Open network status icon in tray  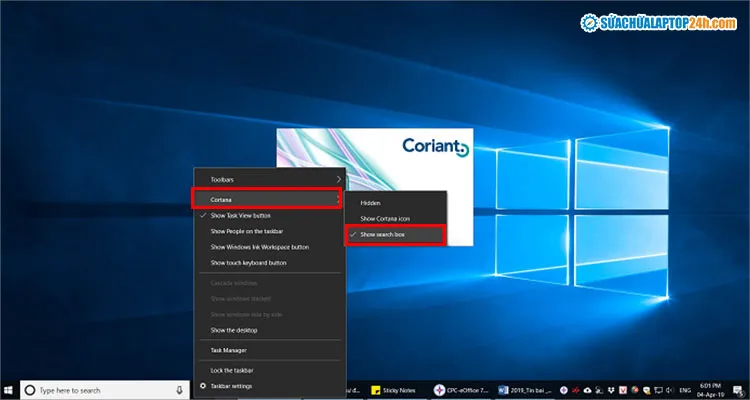point(658,390)
